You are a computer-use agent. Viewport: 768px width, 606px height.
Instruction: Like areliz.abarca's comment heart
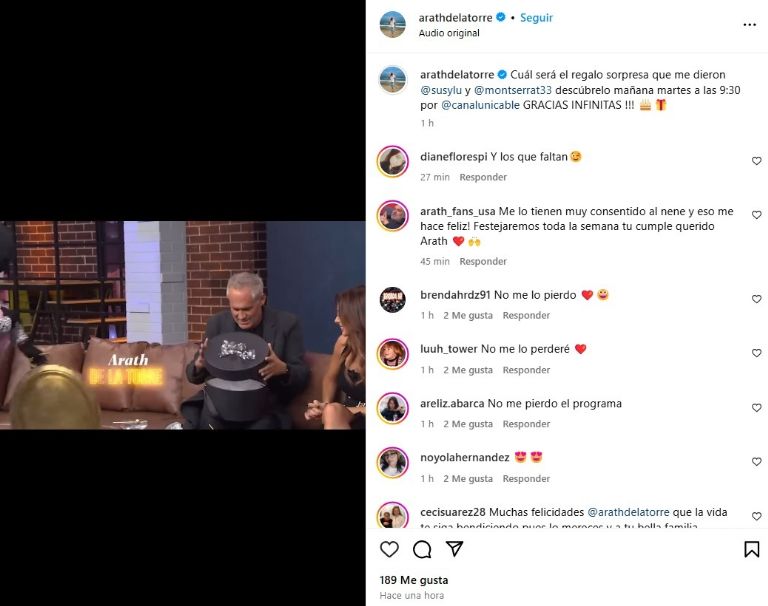pos(757,408)
